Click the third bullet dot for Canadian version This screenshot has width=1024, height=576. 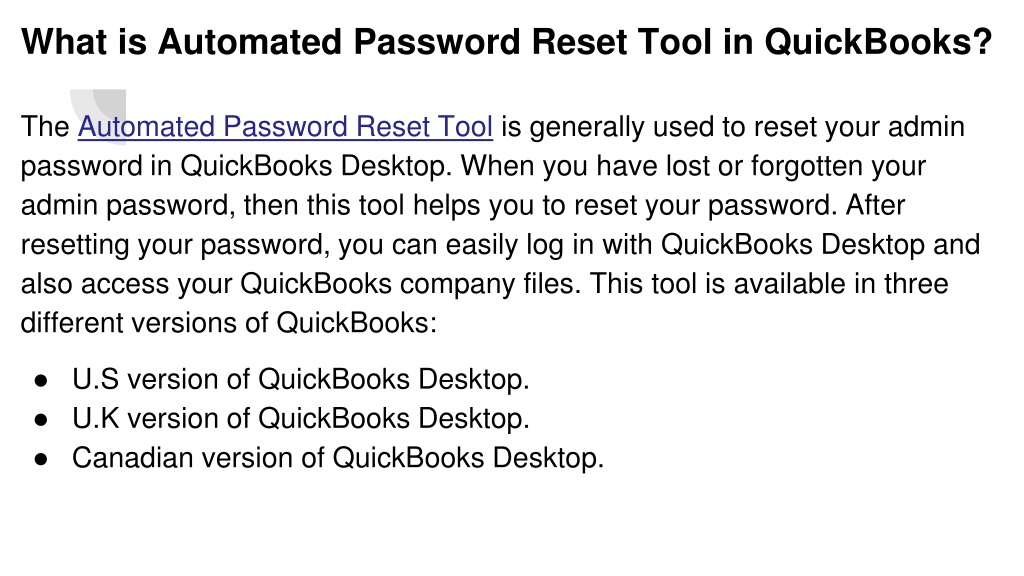[x=41, y=459]
